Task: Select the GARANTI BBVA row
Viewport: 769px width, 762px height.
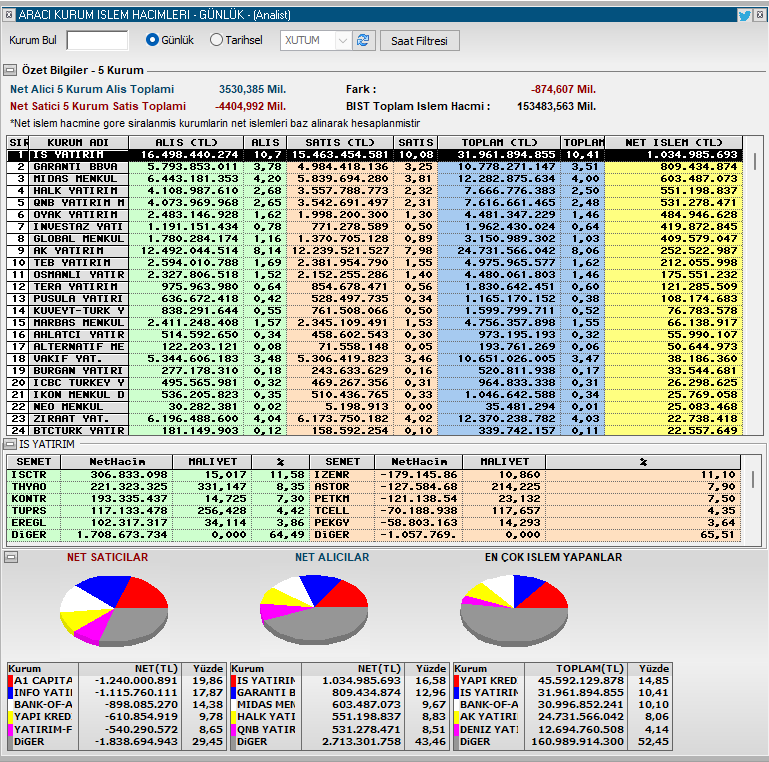Action: [x=375, y=167]
